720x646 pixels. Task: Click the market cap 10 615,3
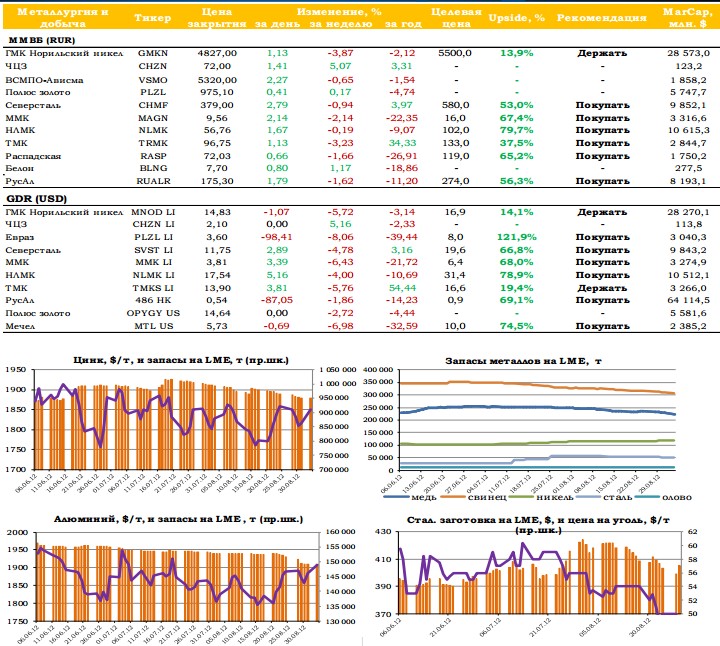tap(688, 130)
